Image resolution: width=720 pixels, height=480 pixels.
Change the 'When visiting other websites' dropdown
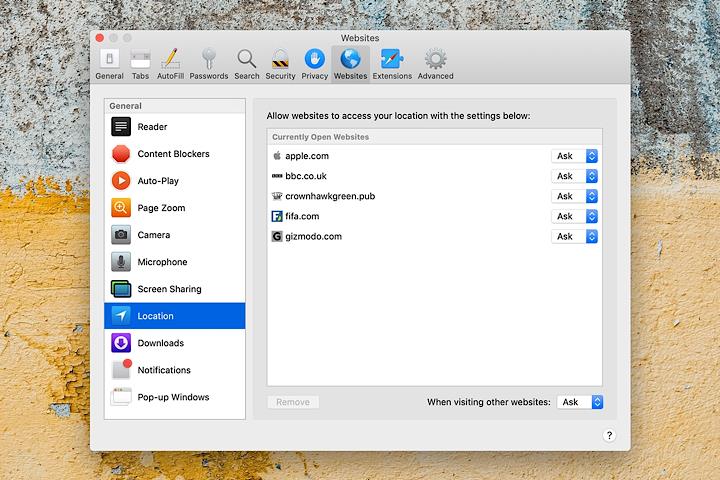[x=580, y=402]
